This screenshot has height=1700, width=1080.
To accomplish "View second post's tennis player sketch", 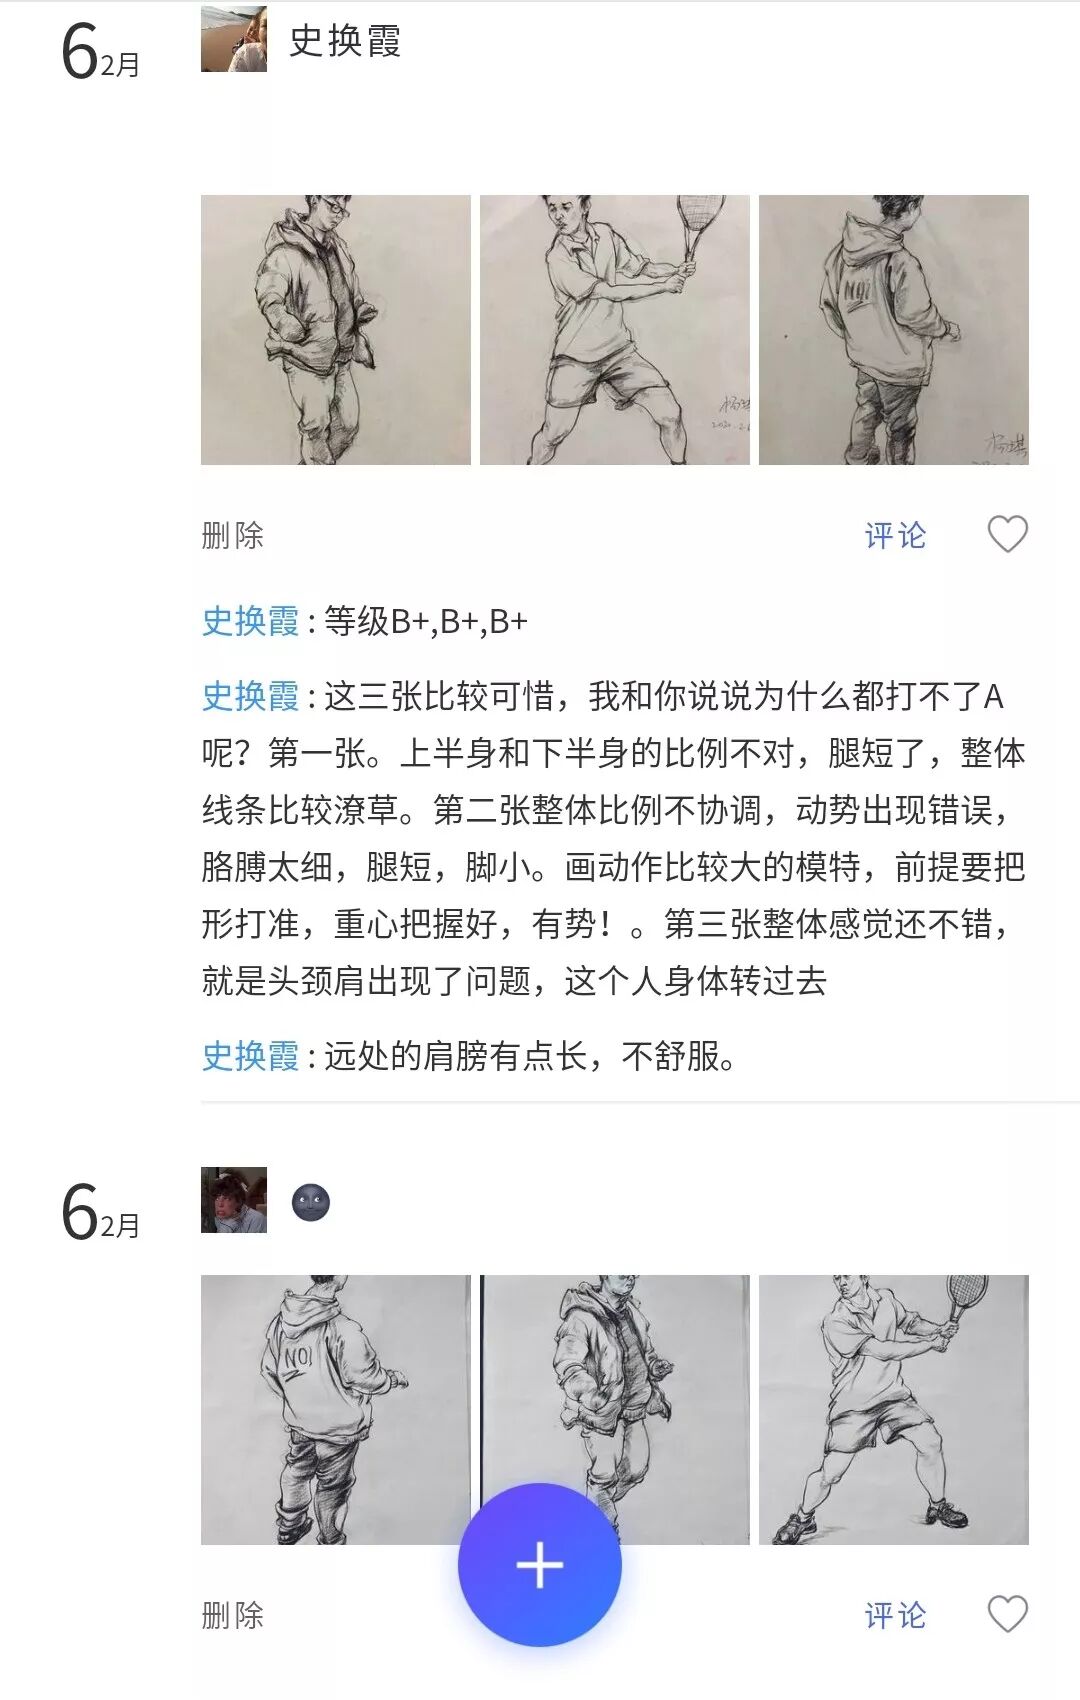I will click(894, 1410).
